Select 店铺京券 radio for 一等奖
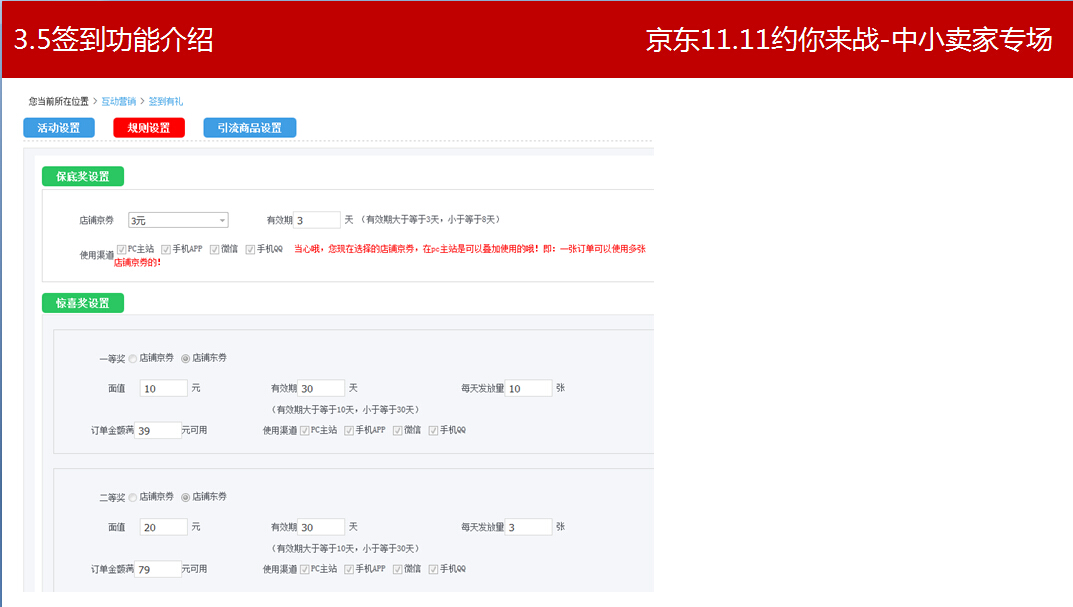 pyautogui.click(x=133, y=359)
